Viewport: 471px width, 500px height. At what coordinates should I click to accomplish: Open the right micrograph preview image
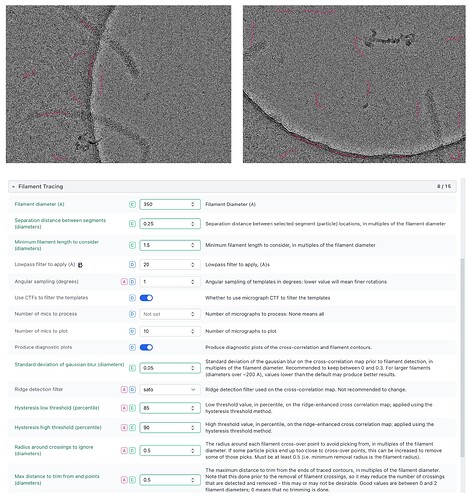click(354, 84)
